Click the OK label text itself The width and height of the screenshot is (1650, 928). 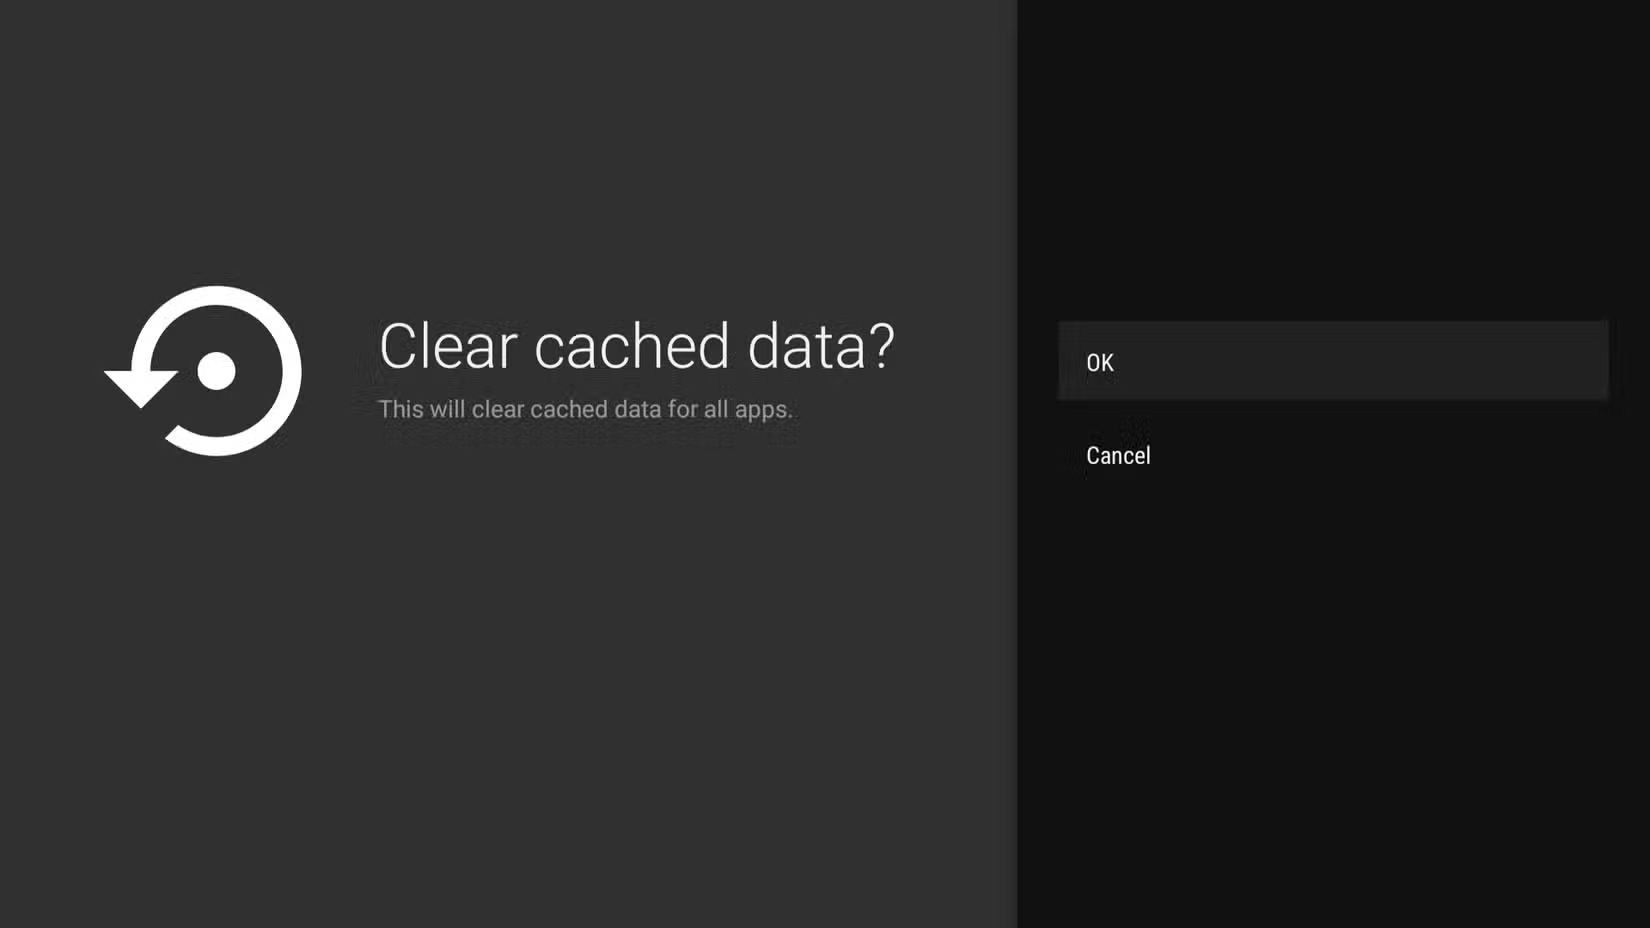point(1099,362)
